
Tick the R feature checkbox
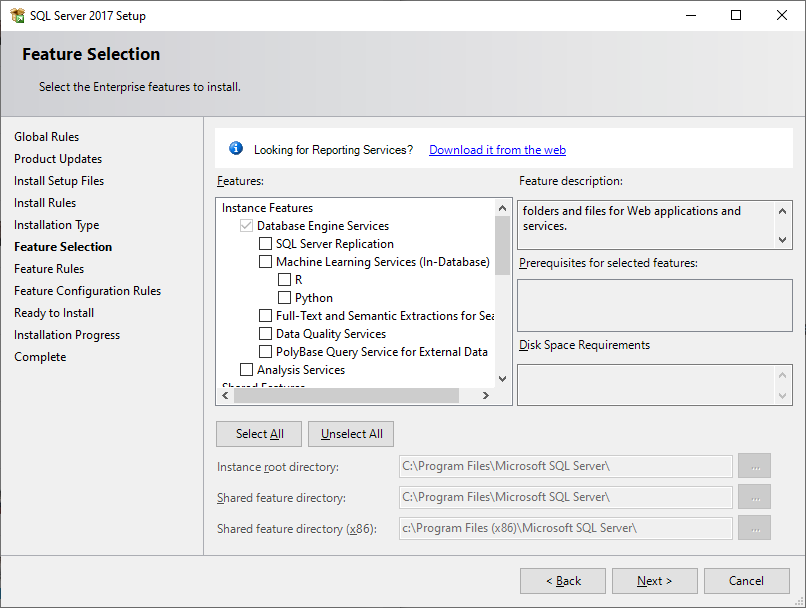pyautogui.click(x=284, y=280)
